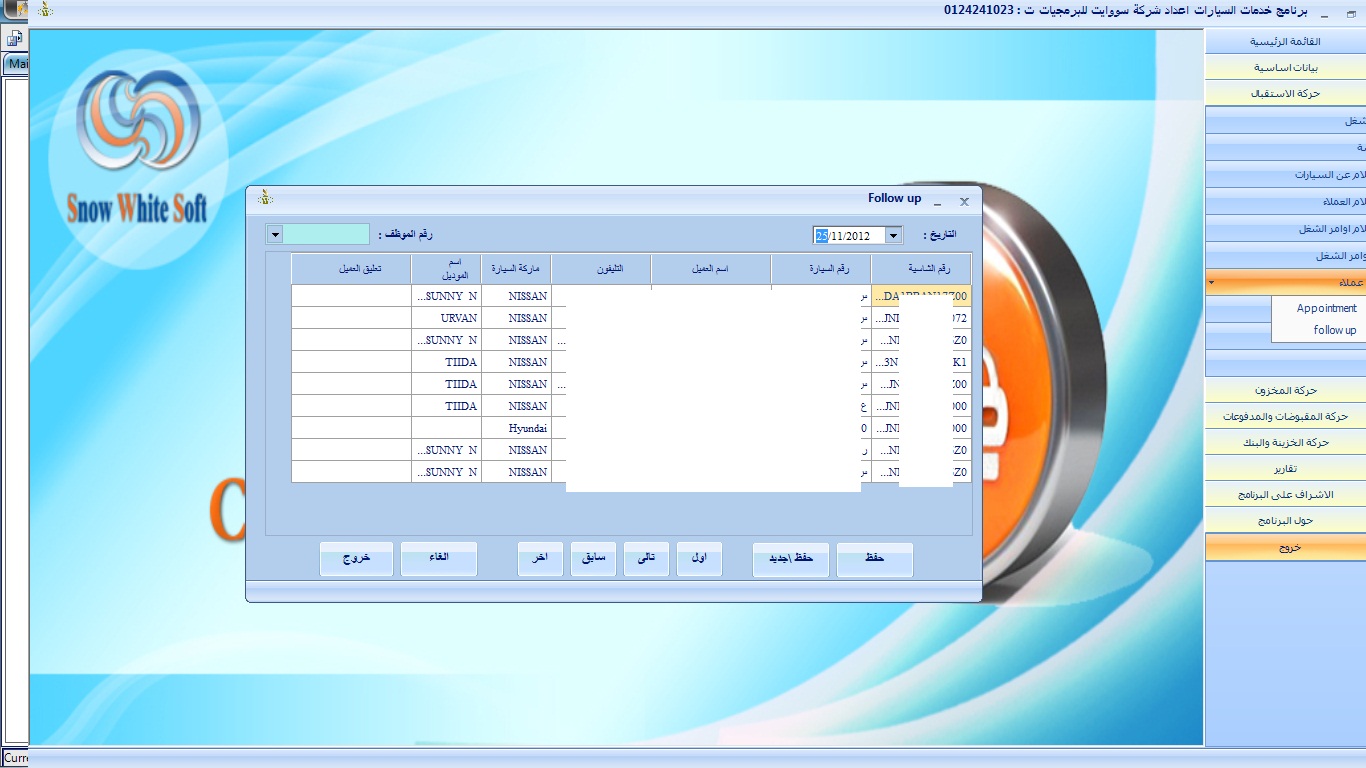Open the date picker dropdown arrow
The height and width of the screenshot is (768, 1366).
(x=894, y=236)
